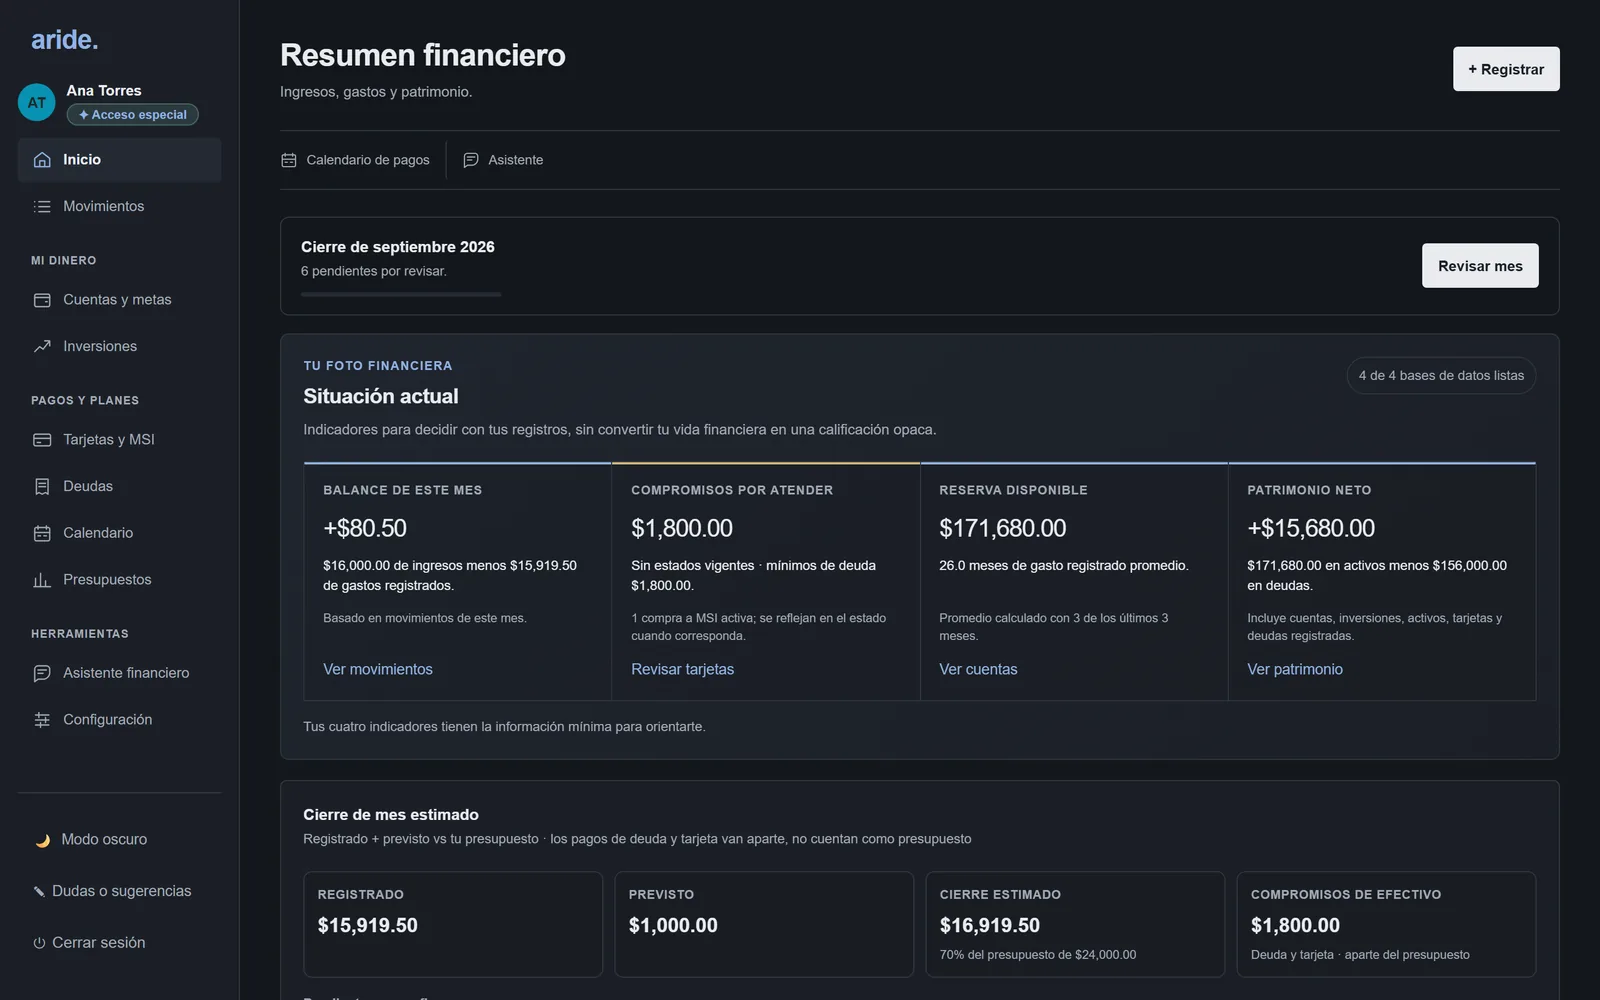Click the wallet icon for Cuentas y metas
This screenshot has width=1600, height=1000.
[42, 300]
